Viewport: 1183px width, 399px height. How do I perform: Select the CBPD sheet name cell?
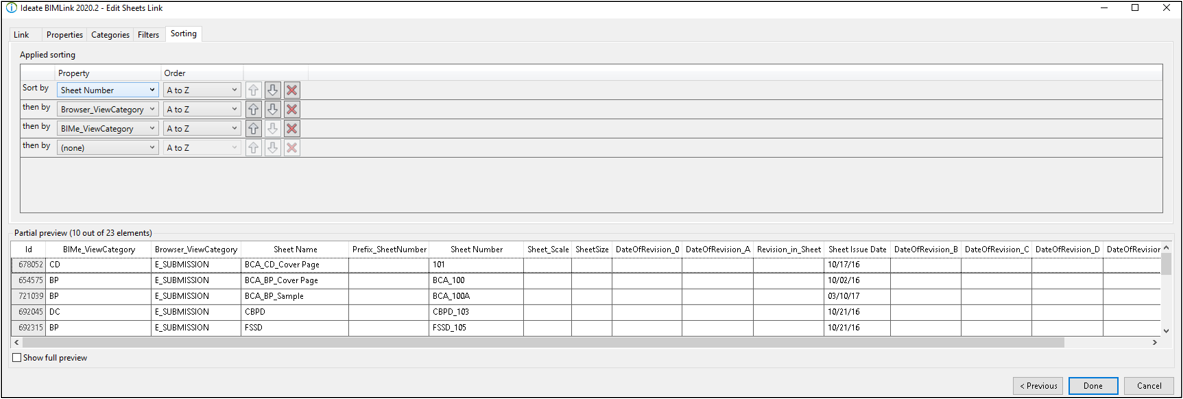[x=296, y=312]
